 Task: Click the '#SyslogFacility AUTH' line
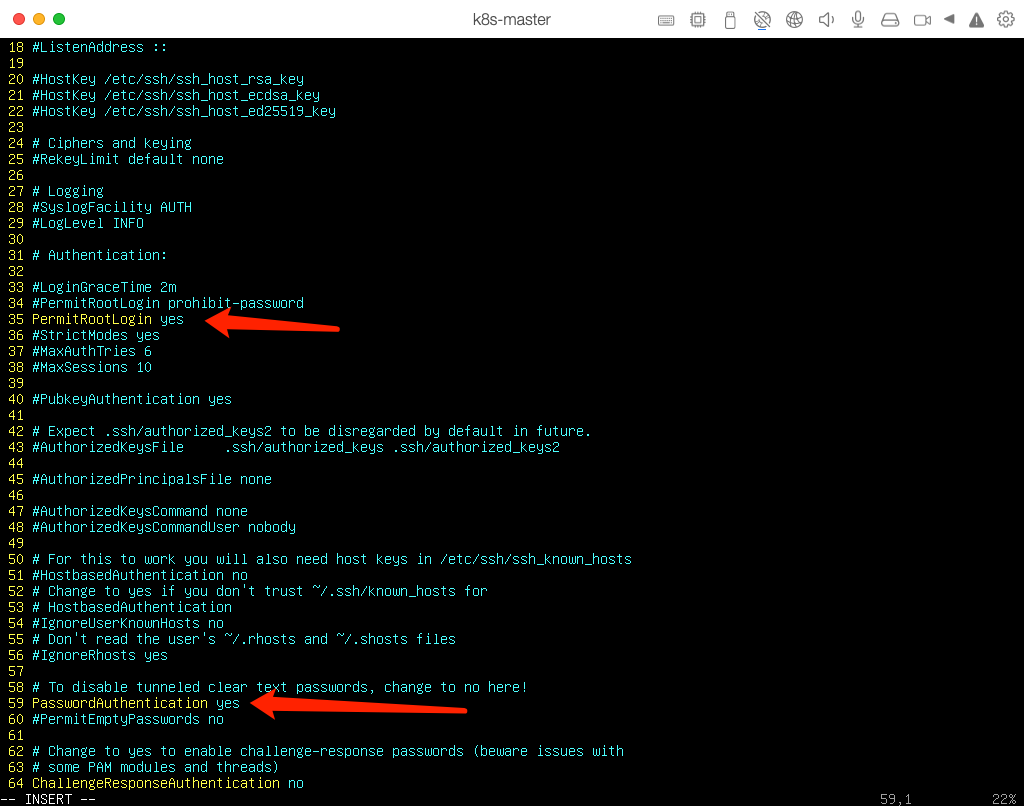point(112,207)
